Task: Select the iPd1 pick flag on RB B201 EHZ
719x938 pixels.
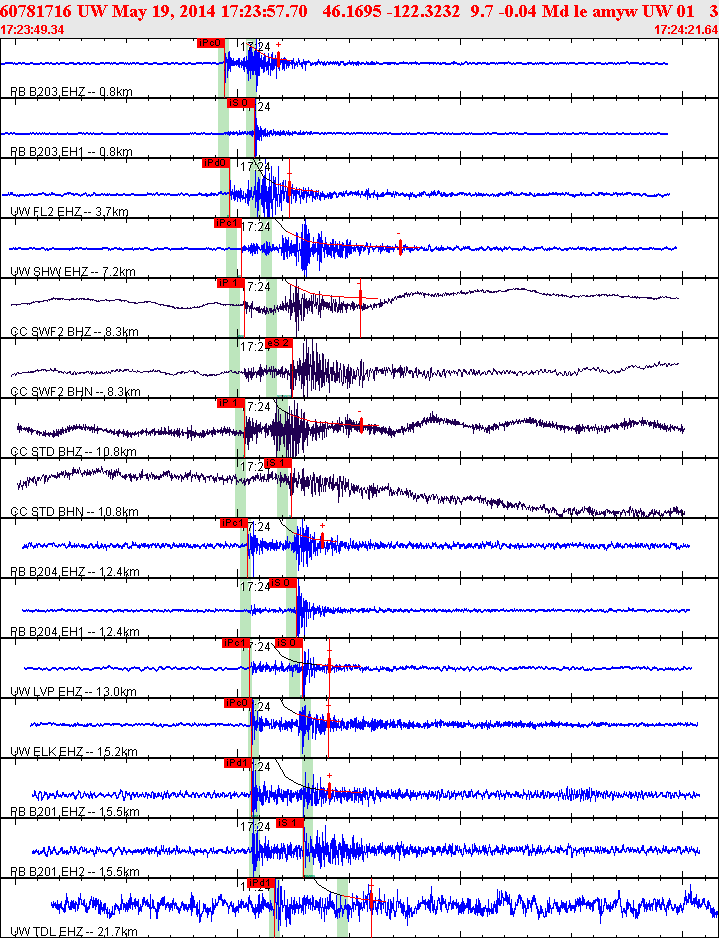Action: pos(238,763)
